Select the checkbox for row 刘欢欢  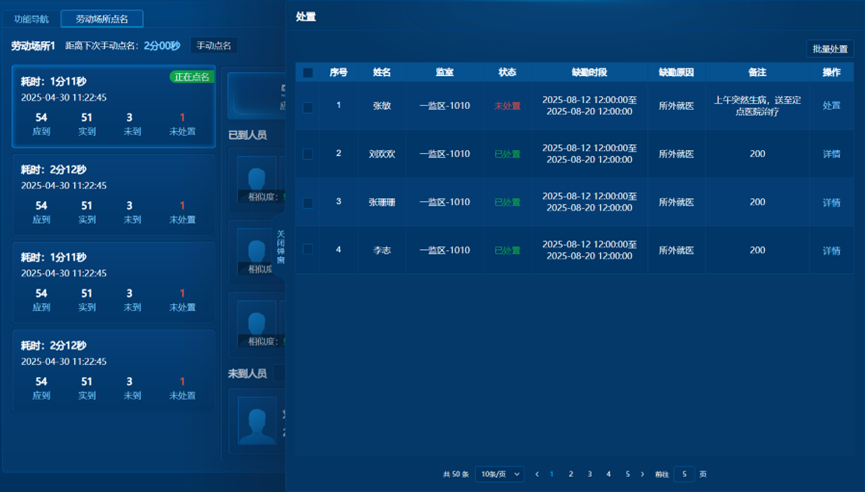point(308,154)
